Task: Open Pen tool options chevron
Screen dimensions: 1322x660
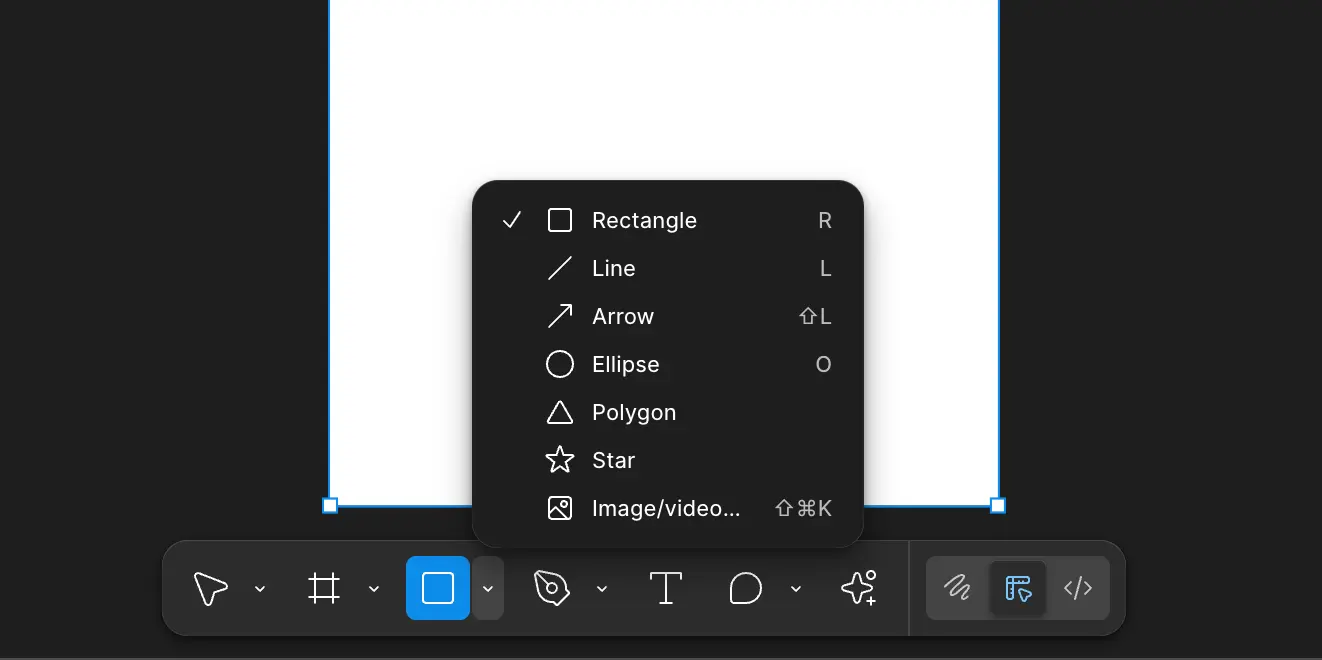Action: tap(602, 589)
